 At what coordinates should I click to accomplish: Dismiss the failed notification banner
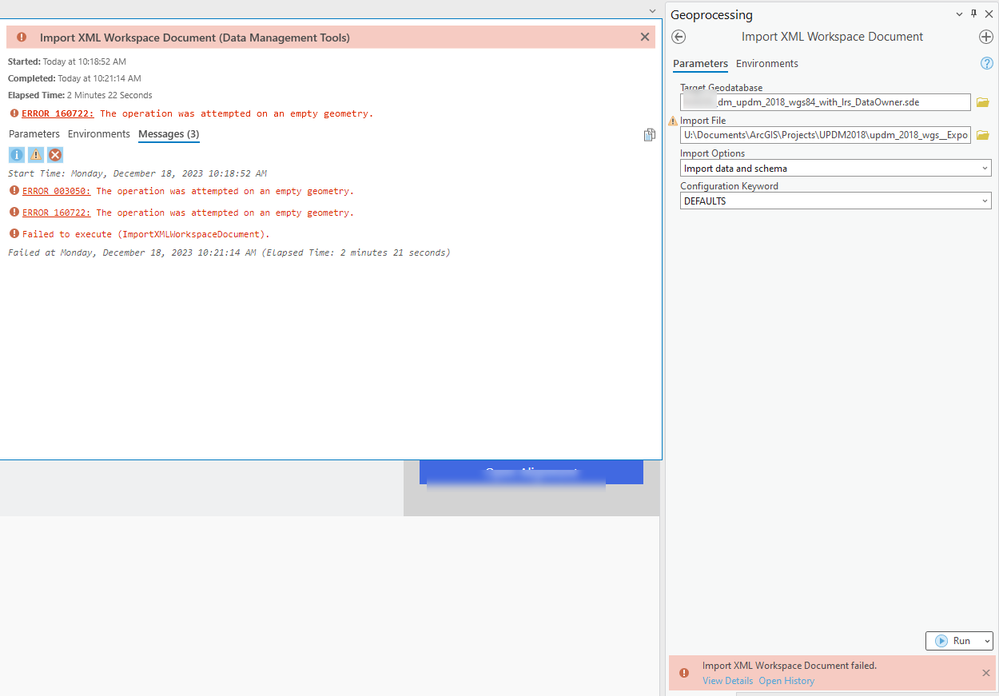tap(986, 673)
